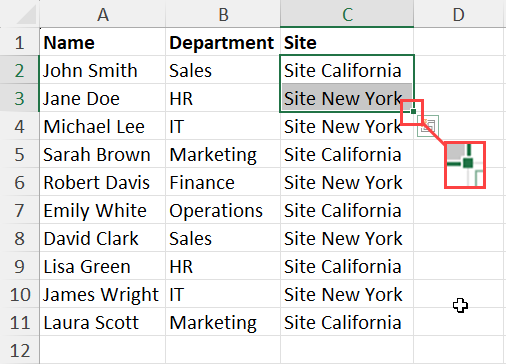Click the Operations cell

point(223,210)
